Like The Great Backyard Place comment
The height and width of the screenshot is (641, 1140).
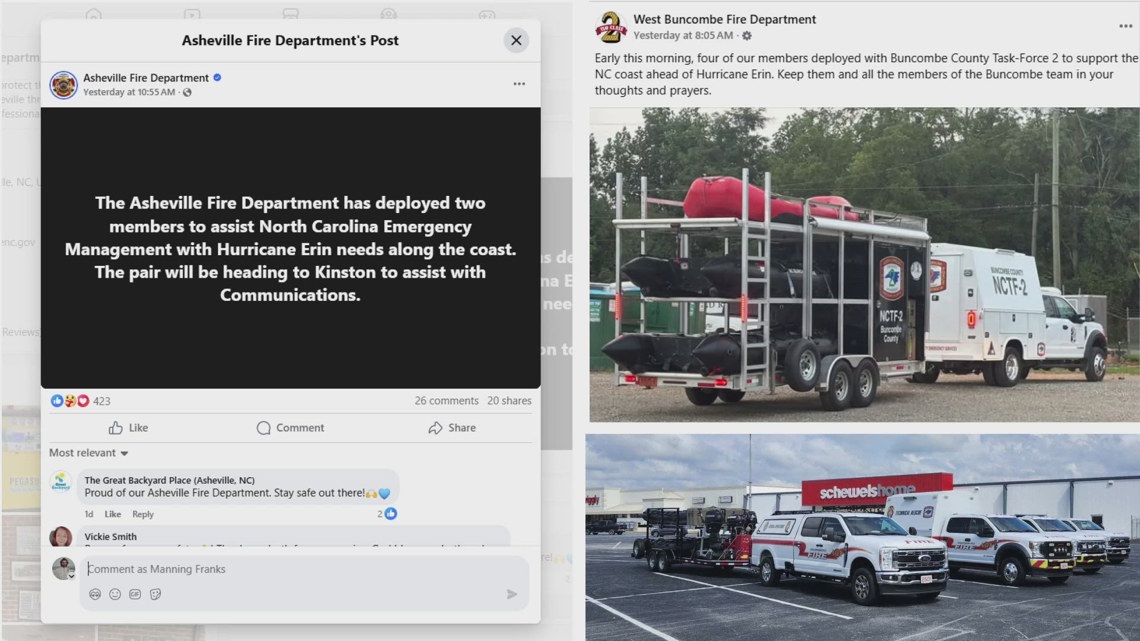pos(113,514)
